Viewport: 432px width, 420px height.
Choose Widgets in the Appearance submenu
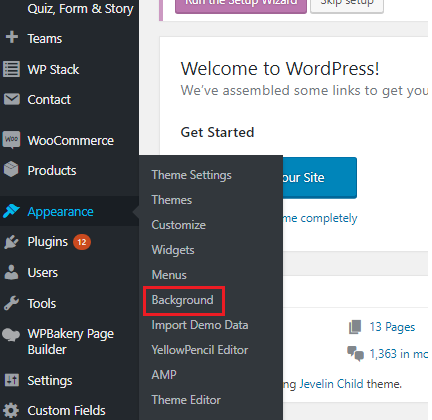coord(173,250)
